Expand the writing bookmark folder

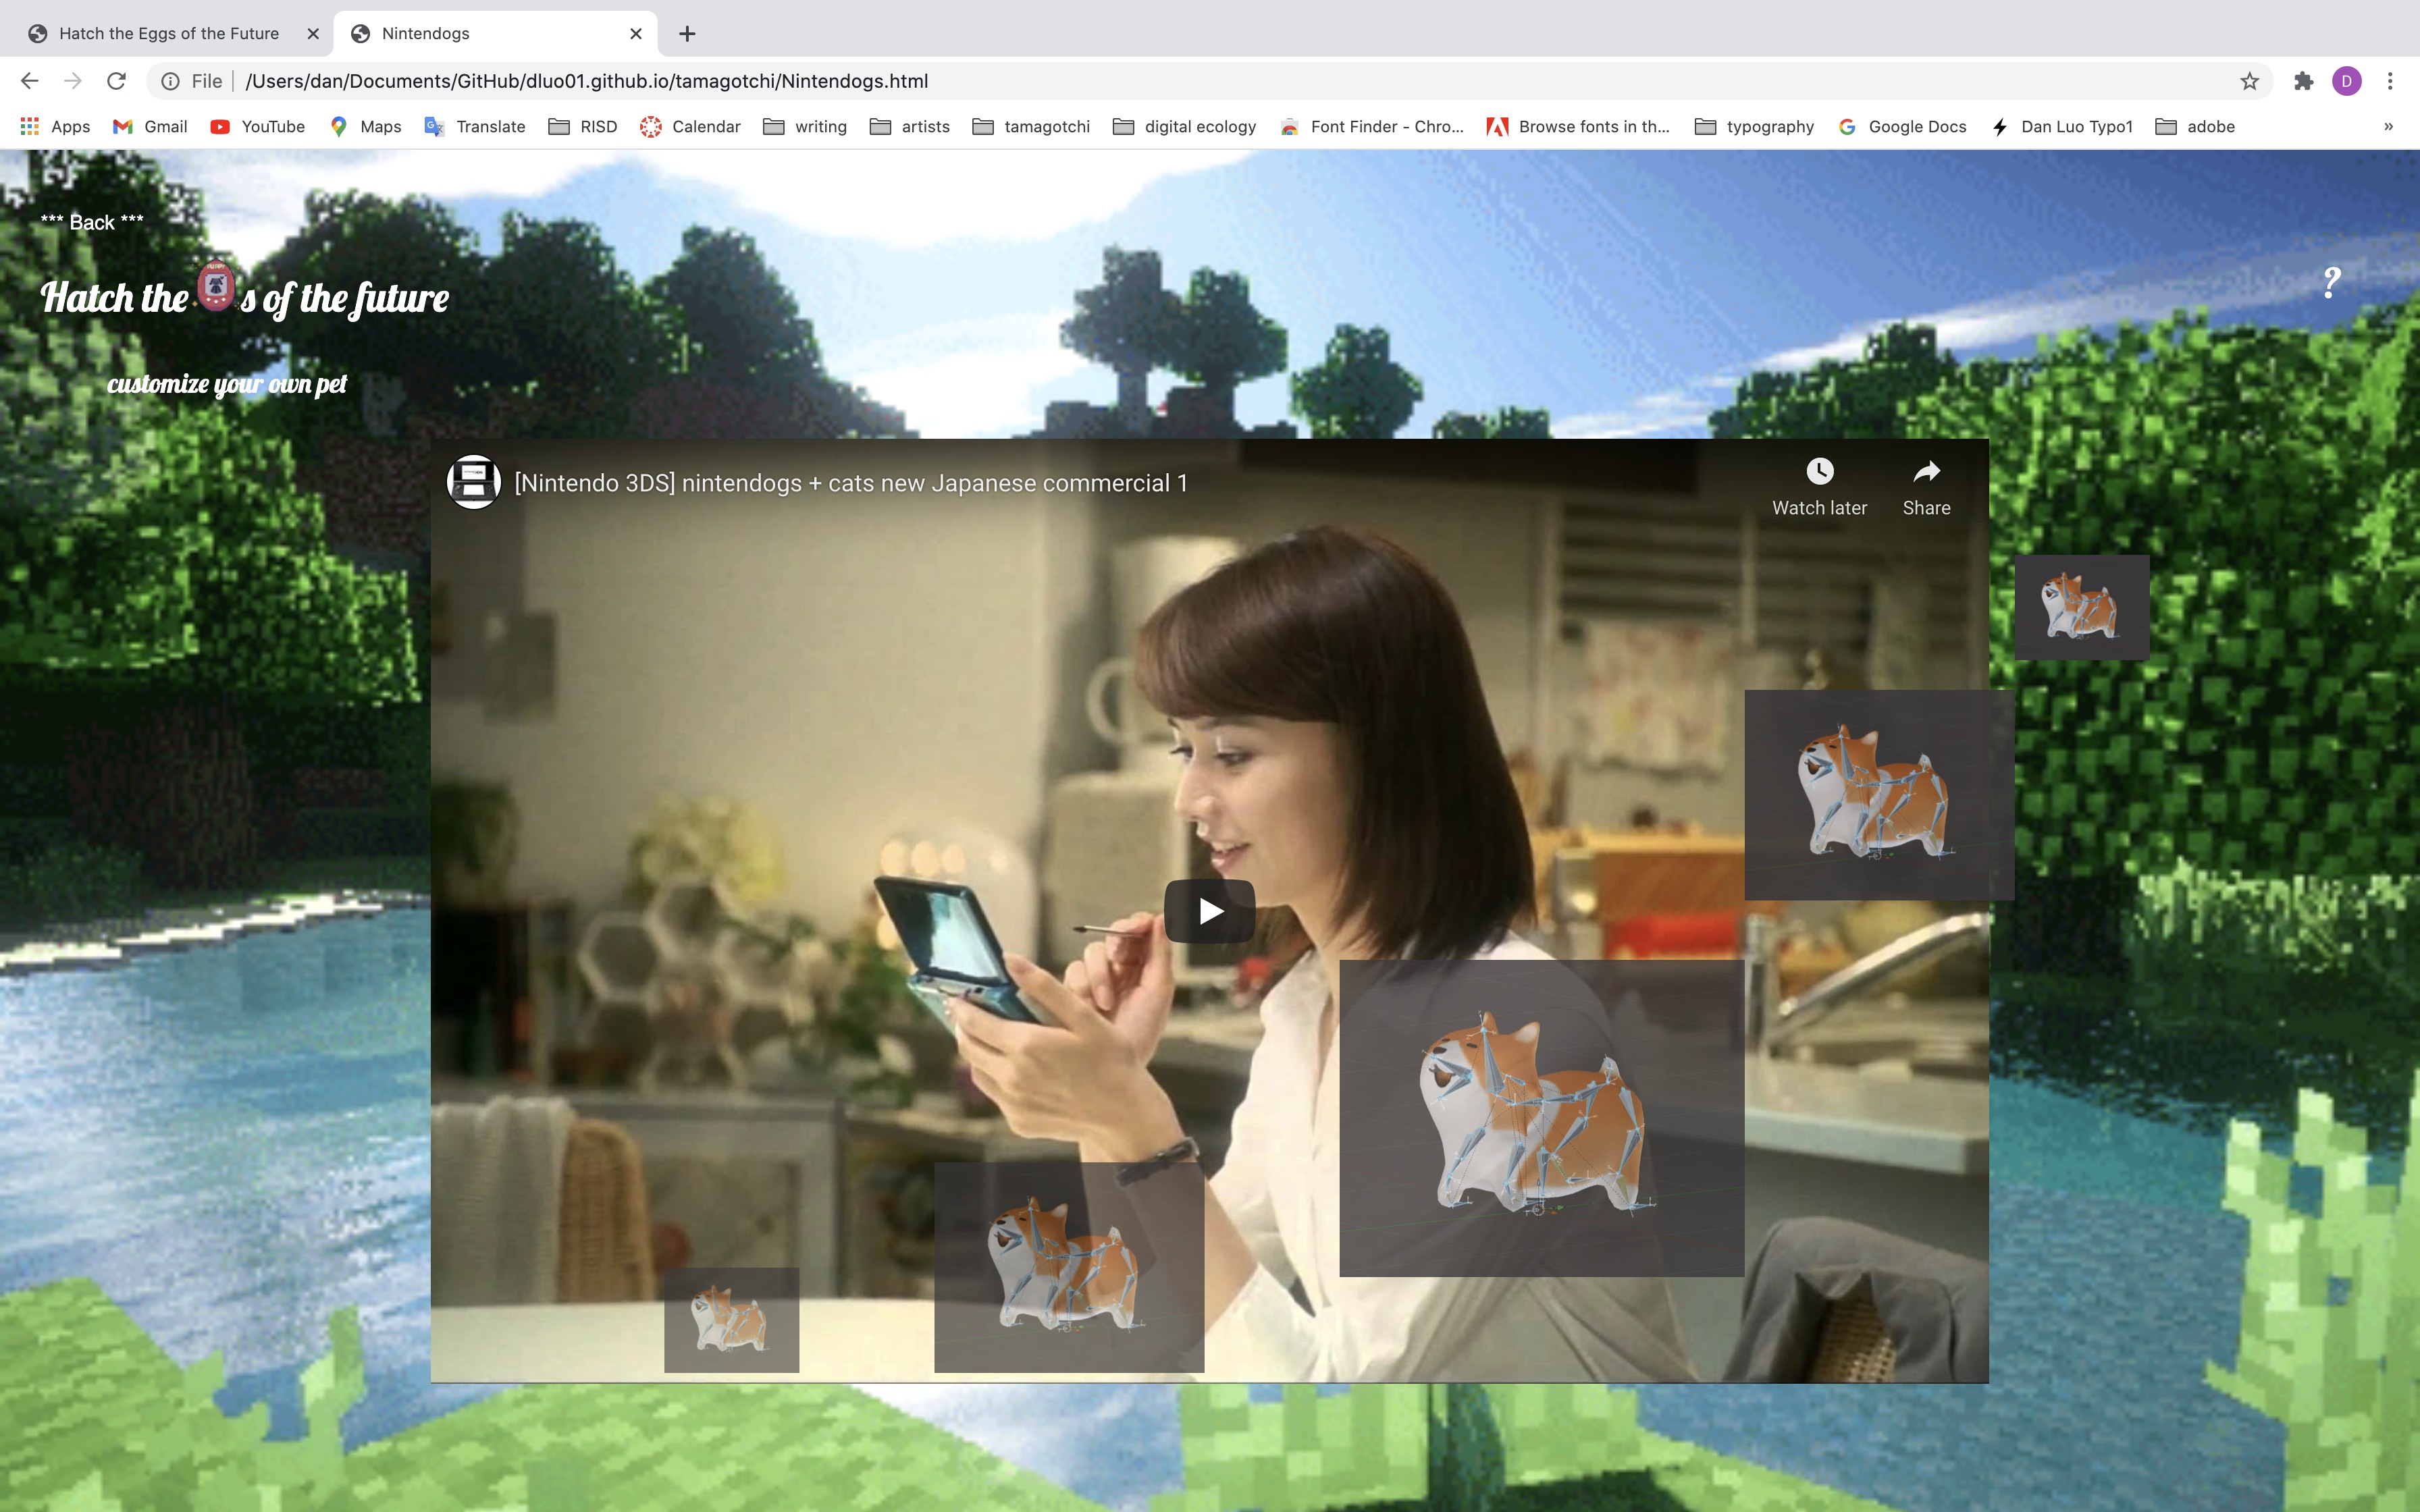coord(805,126)
